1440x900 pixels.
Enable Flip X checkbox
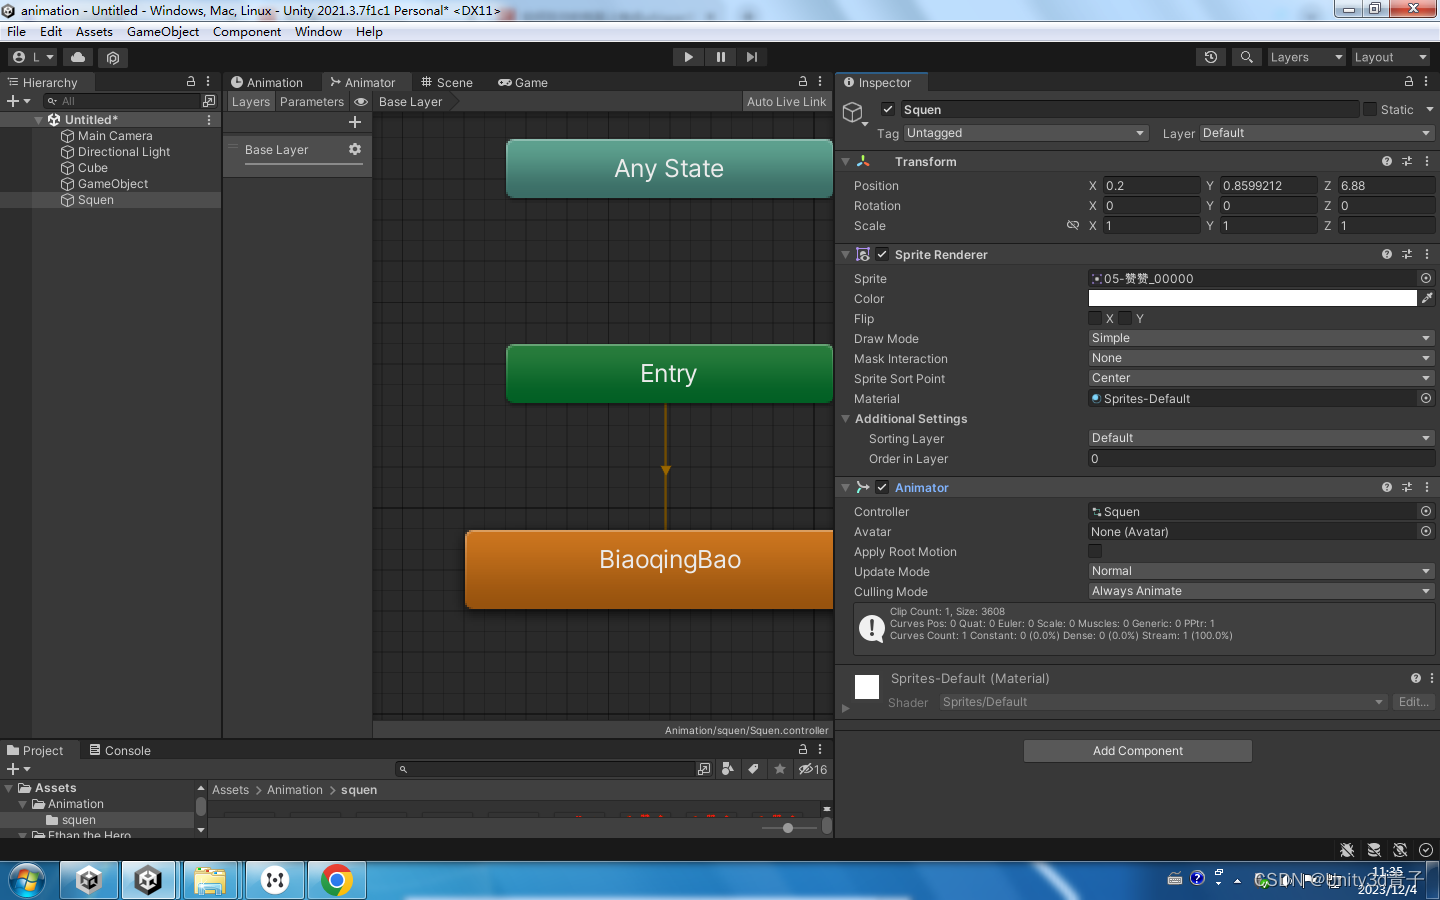[1095, 318]
